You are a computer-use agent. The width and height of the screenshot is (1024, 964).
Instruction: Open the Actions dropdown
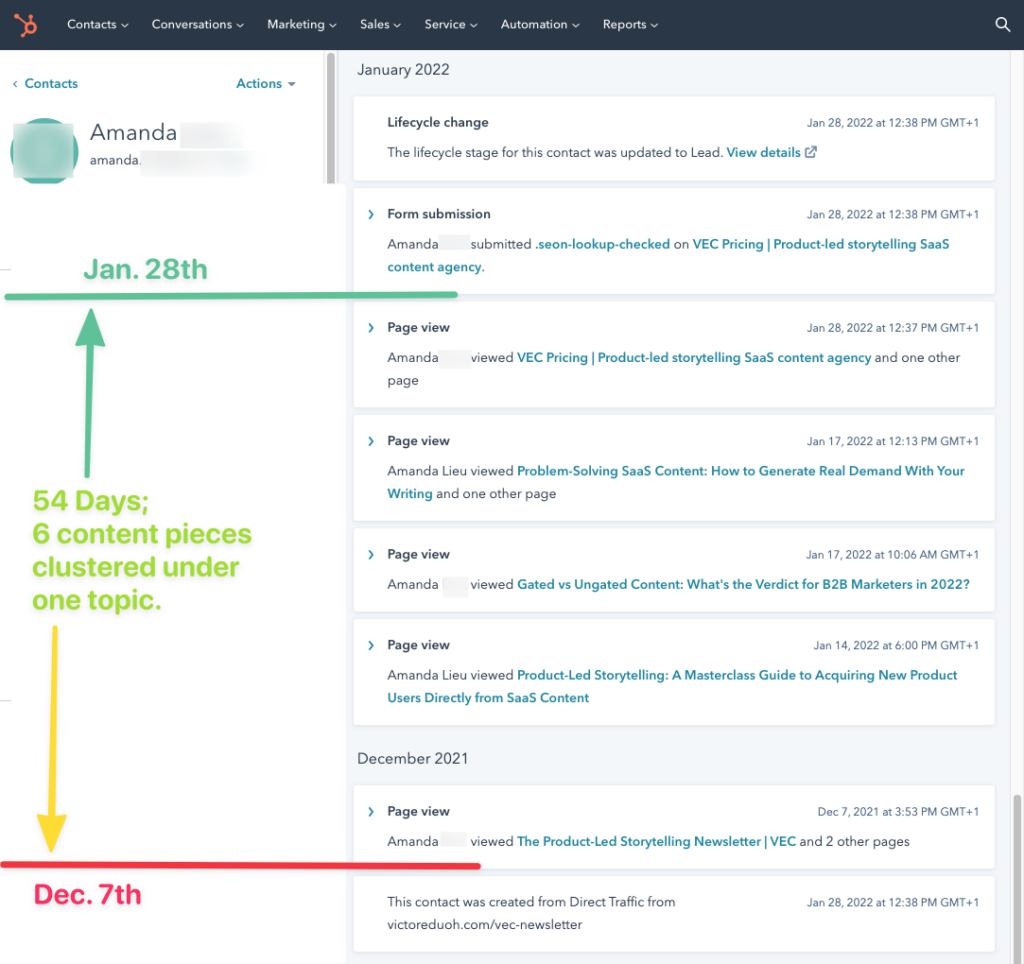pyautogui.click(x=266, y=84)
